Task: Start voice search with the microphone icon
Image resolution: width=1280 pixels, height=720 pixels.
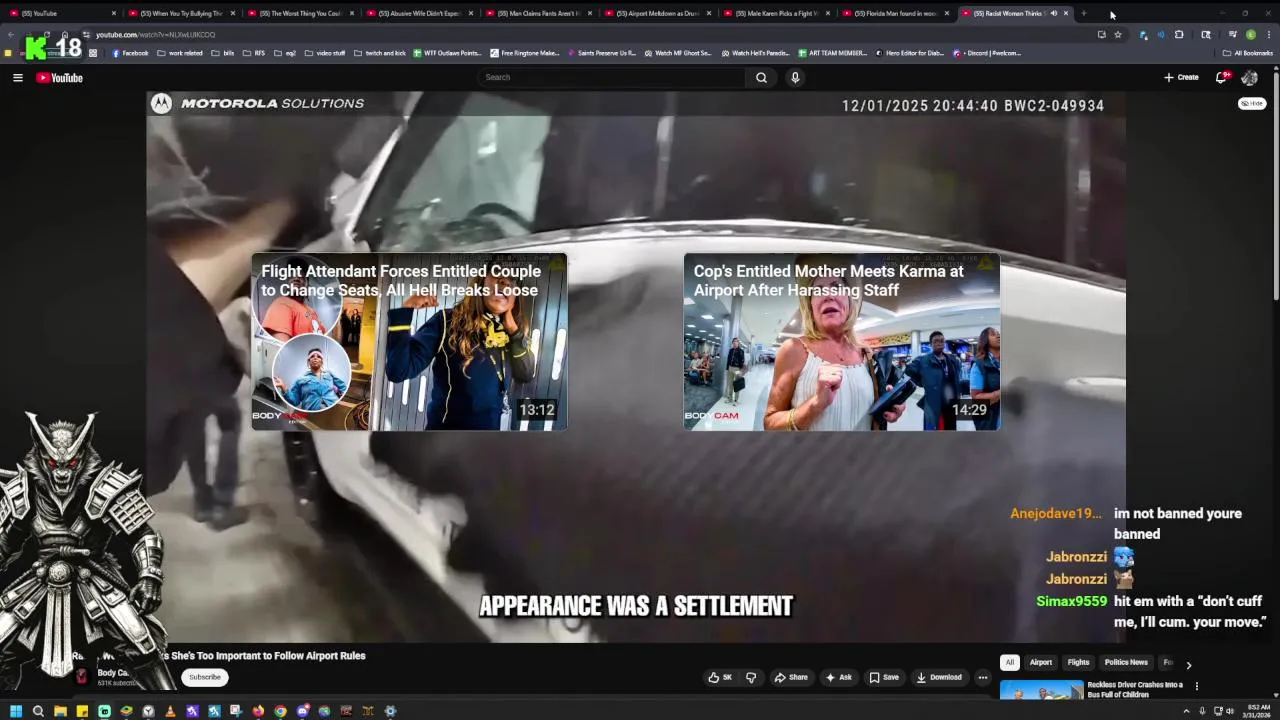Action: pyautogui.click(x=795, y=77)
